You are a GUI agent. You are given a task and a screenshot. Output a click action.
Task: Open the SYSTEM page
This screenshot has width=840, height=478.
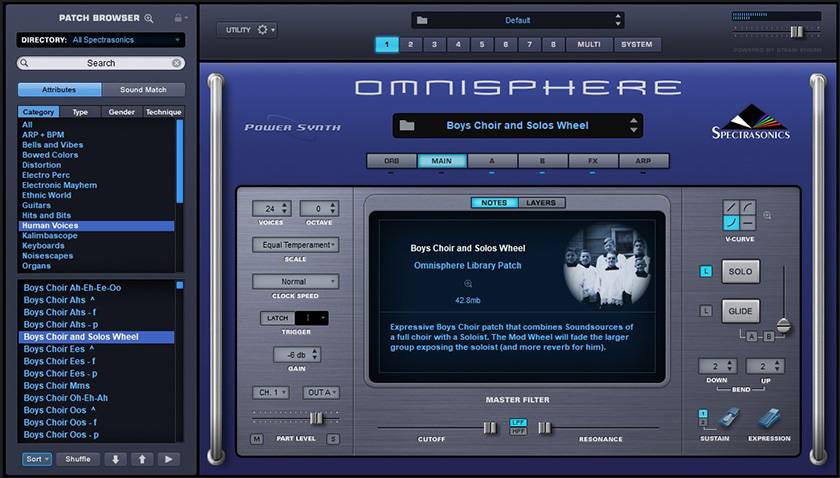637,44
